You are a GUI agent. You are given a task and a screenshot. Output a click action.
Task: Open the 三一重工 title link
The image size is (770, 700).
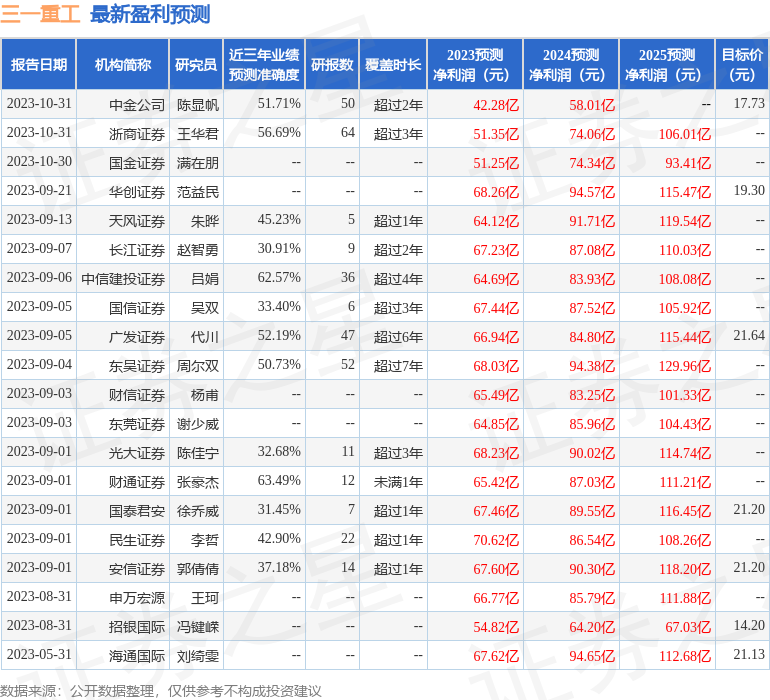(40, 14)
